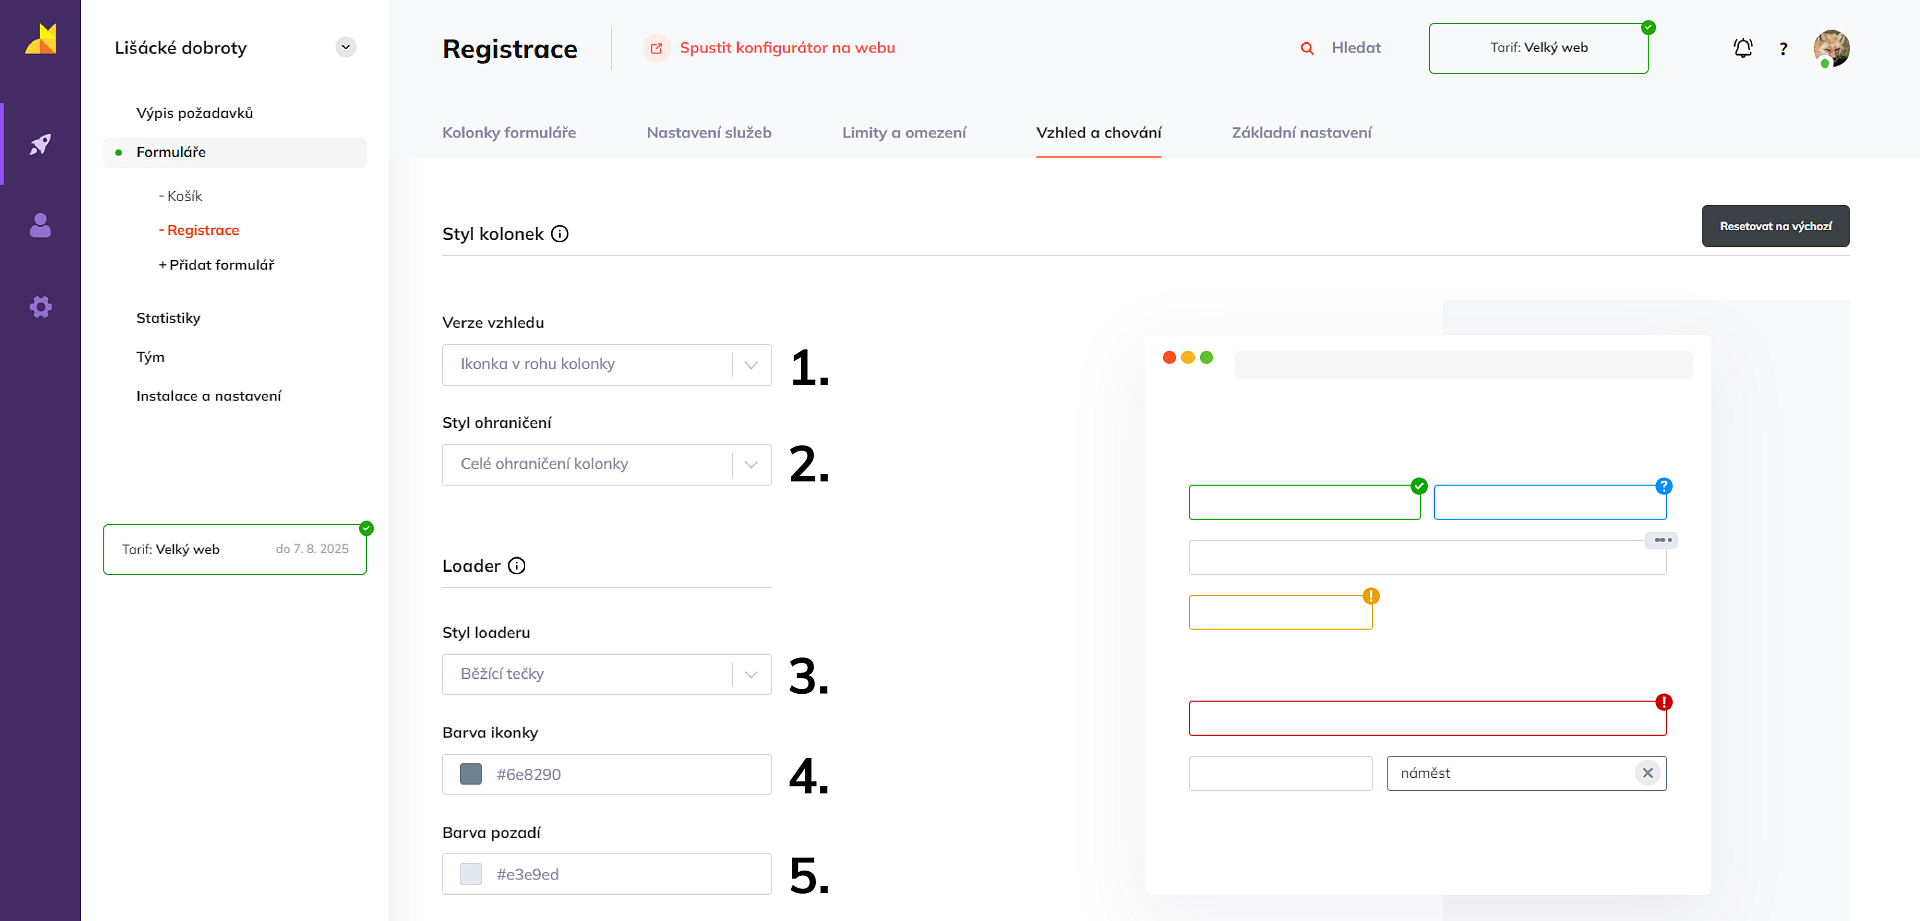
Task: Click the info icon next to Styl kolonek
Action: [560, 234]
